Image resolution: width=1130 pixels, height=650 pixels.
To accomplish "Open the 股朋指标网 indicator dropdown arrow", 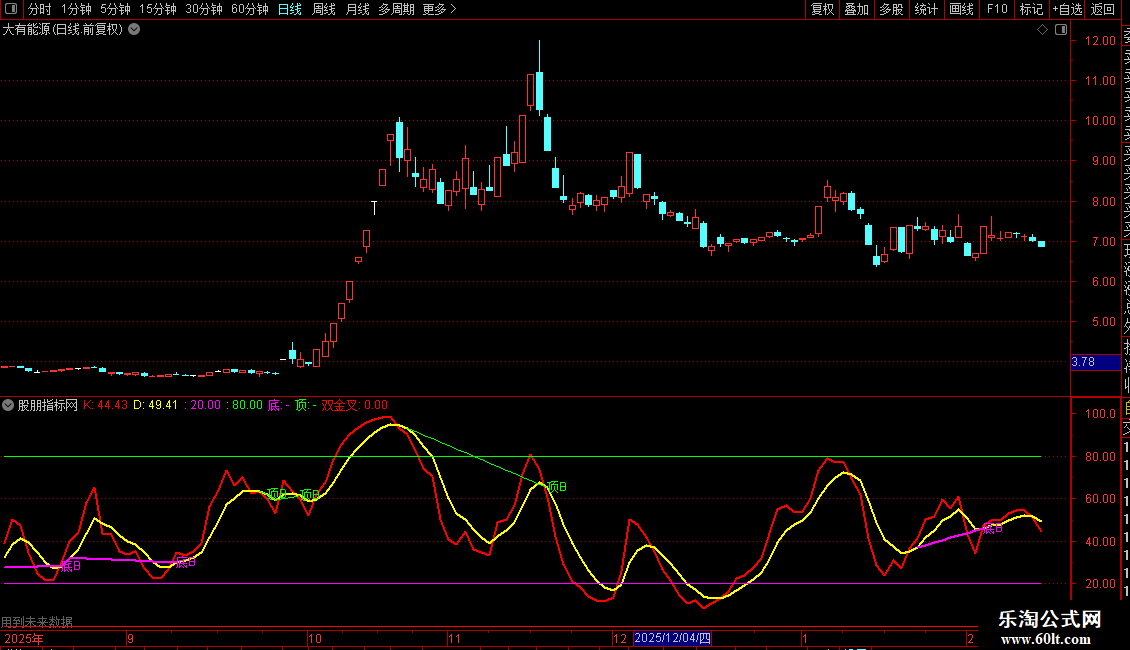I will (x=9, y=406).
